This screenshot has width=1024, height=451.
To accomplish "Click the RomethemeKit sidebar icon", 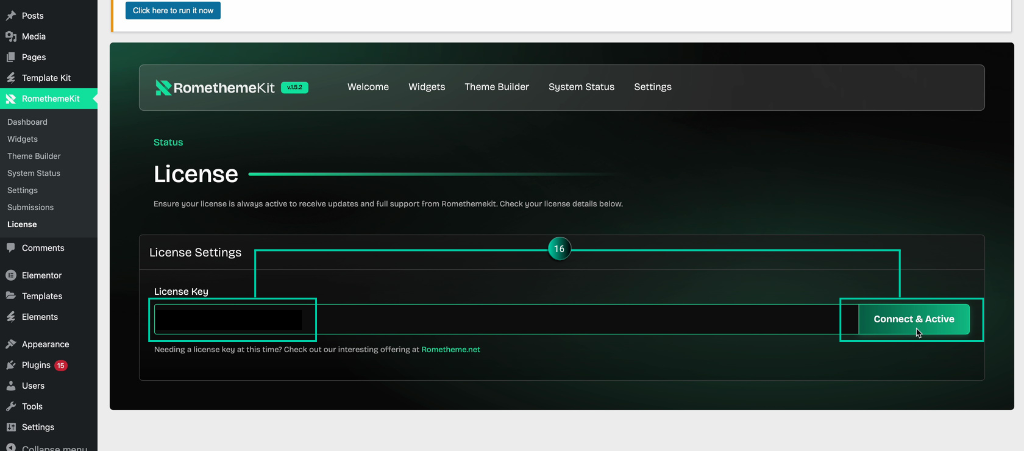I will pyautogui.click(x=10, y=99).
